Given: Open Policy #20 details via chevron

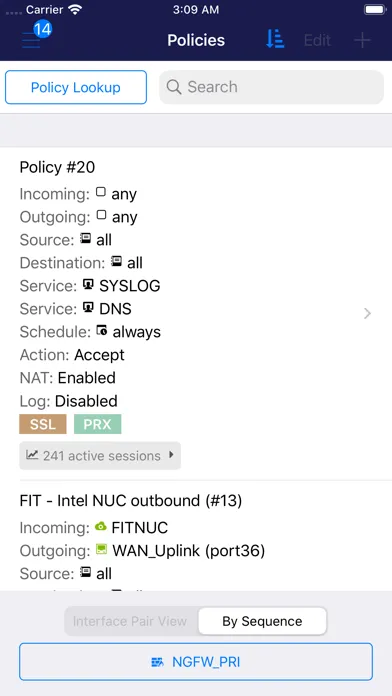Looking at the screenshot, I should 367,313.
